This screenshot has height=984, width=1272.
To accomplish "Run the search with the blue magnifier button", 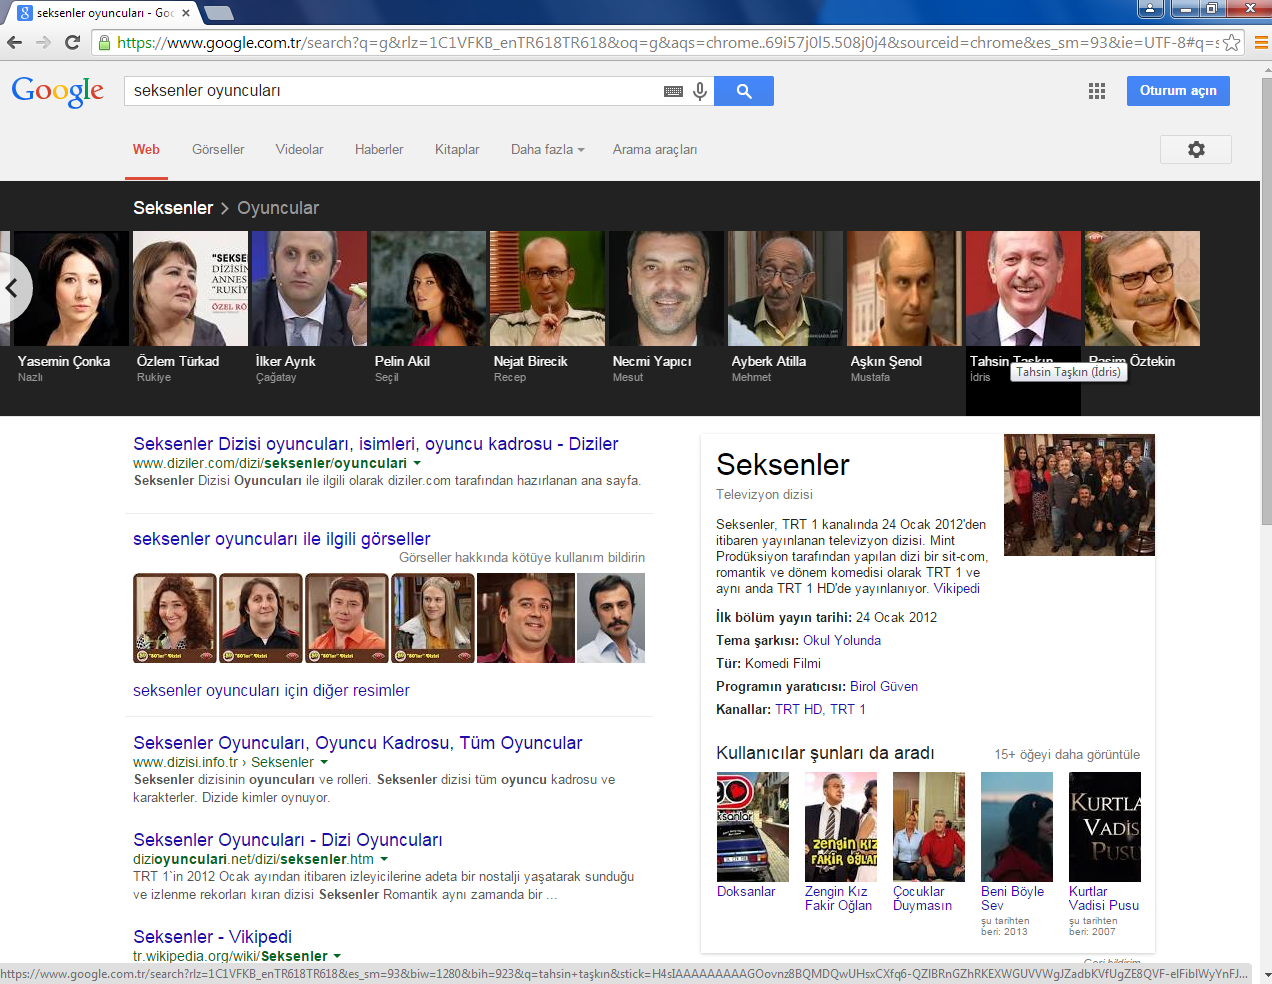I will [x=744, y=91].
